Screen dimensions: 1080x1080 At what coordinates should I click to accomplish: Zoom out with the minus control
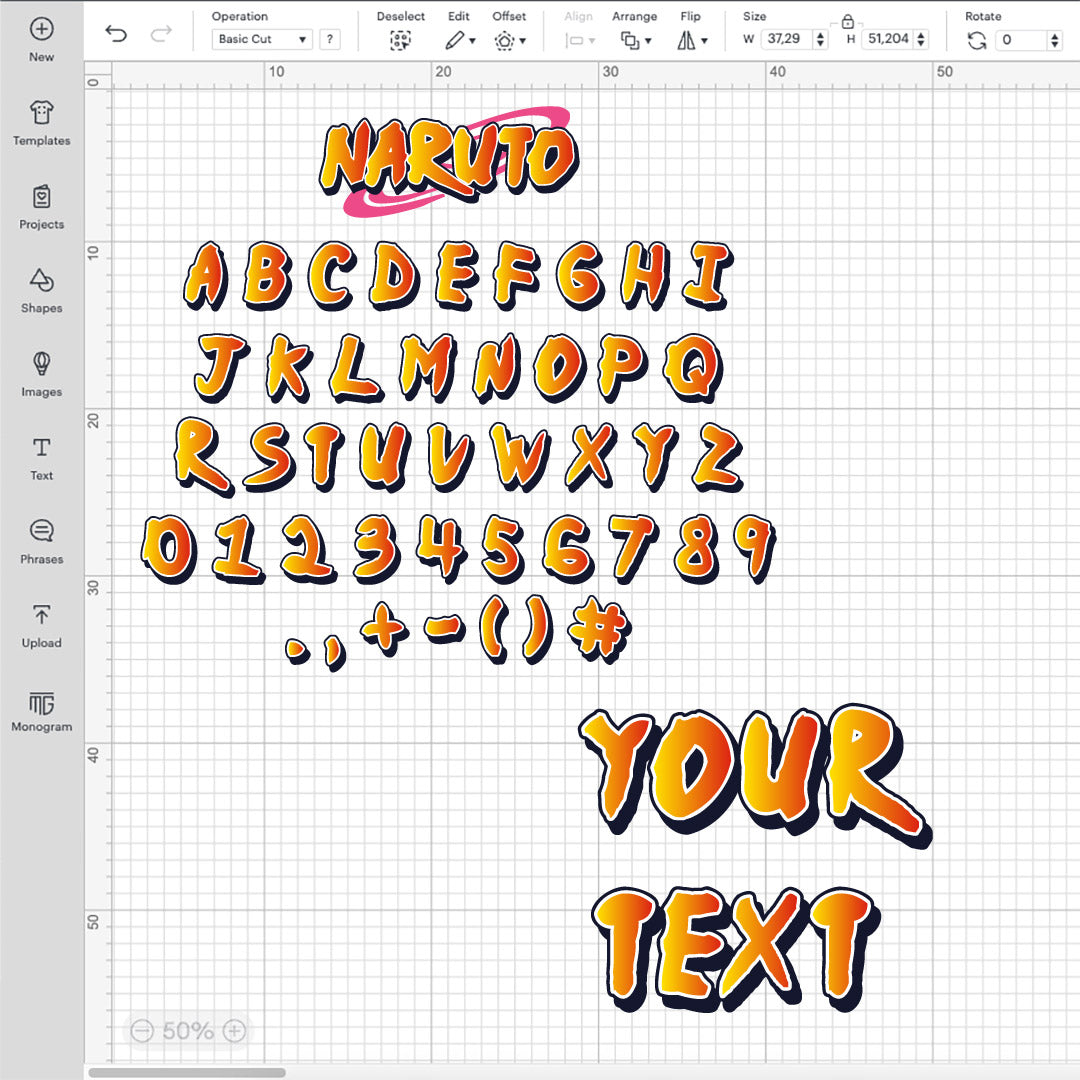[142, 1028]
